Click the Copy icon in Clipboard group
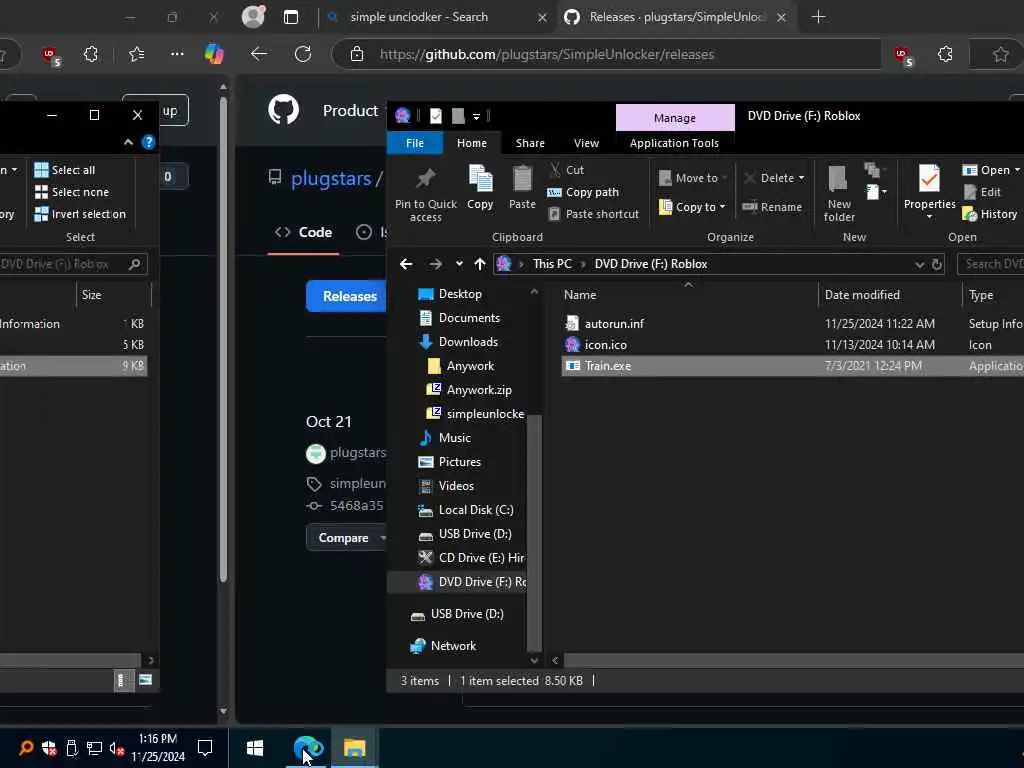 pos(480,178)
